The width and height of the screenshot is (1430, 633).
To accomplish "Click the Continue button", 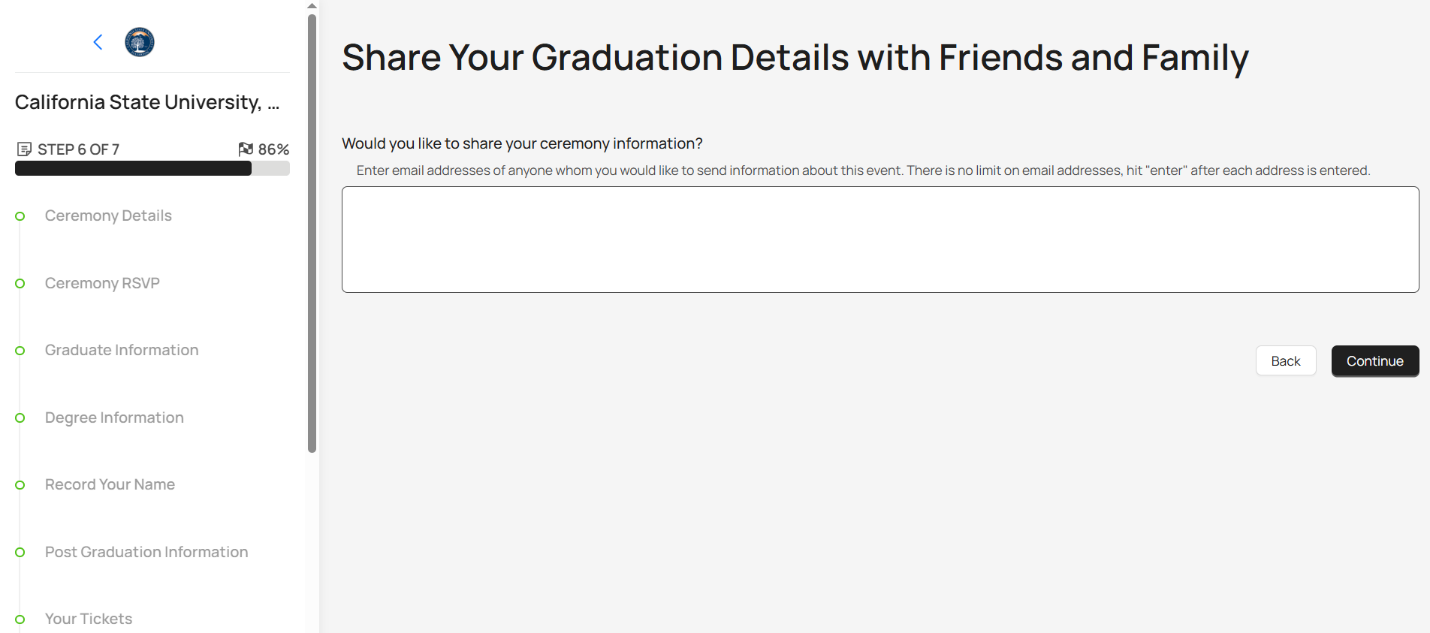I will 1374,360.
